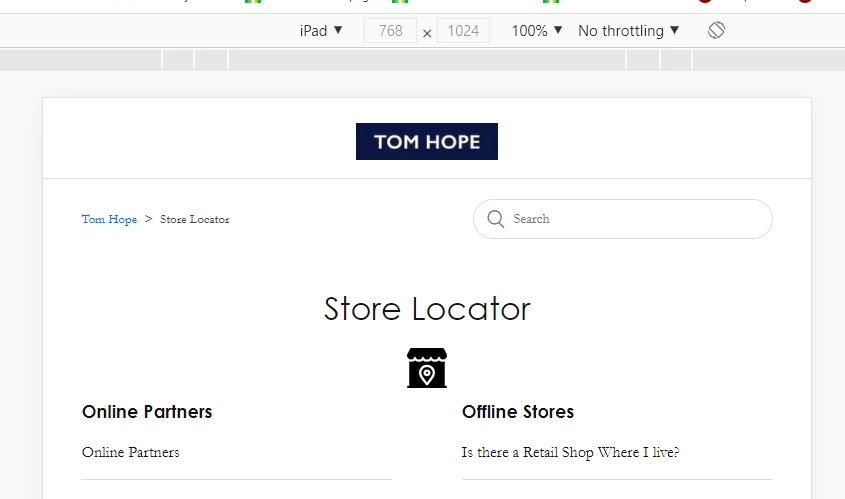
Task: Click the viewport width field 768
Action: pos(390,31)
